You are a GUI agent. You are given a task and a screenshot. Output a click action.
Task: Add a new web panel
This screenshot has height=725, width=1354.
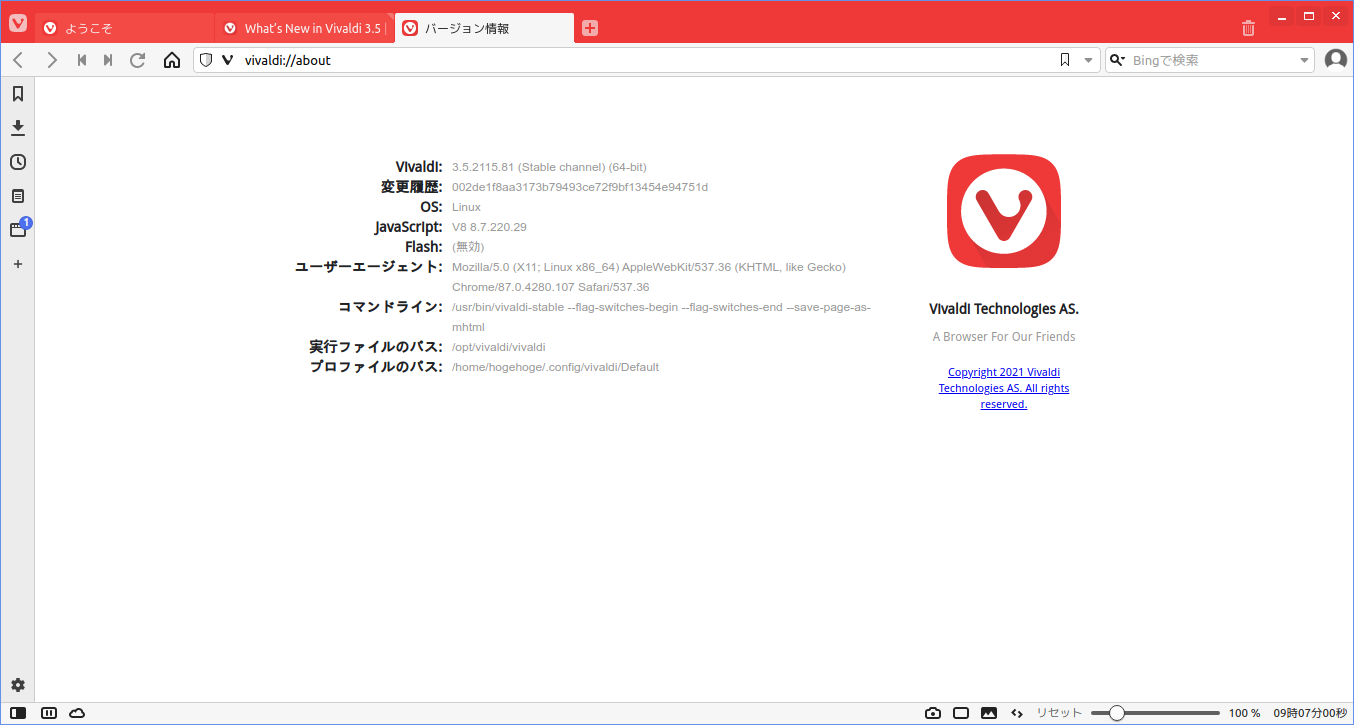click(x=18, y=264)
